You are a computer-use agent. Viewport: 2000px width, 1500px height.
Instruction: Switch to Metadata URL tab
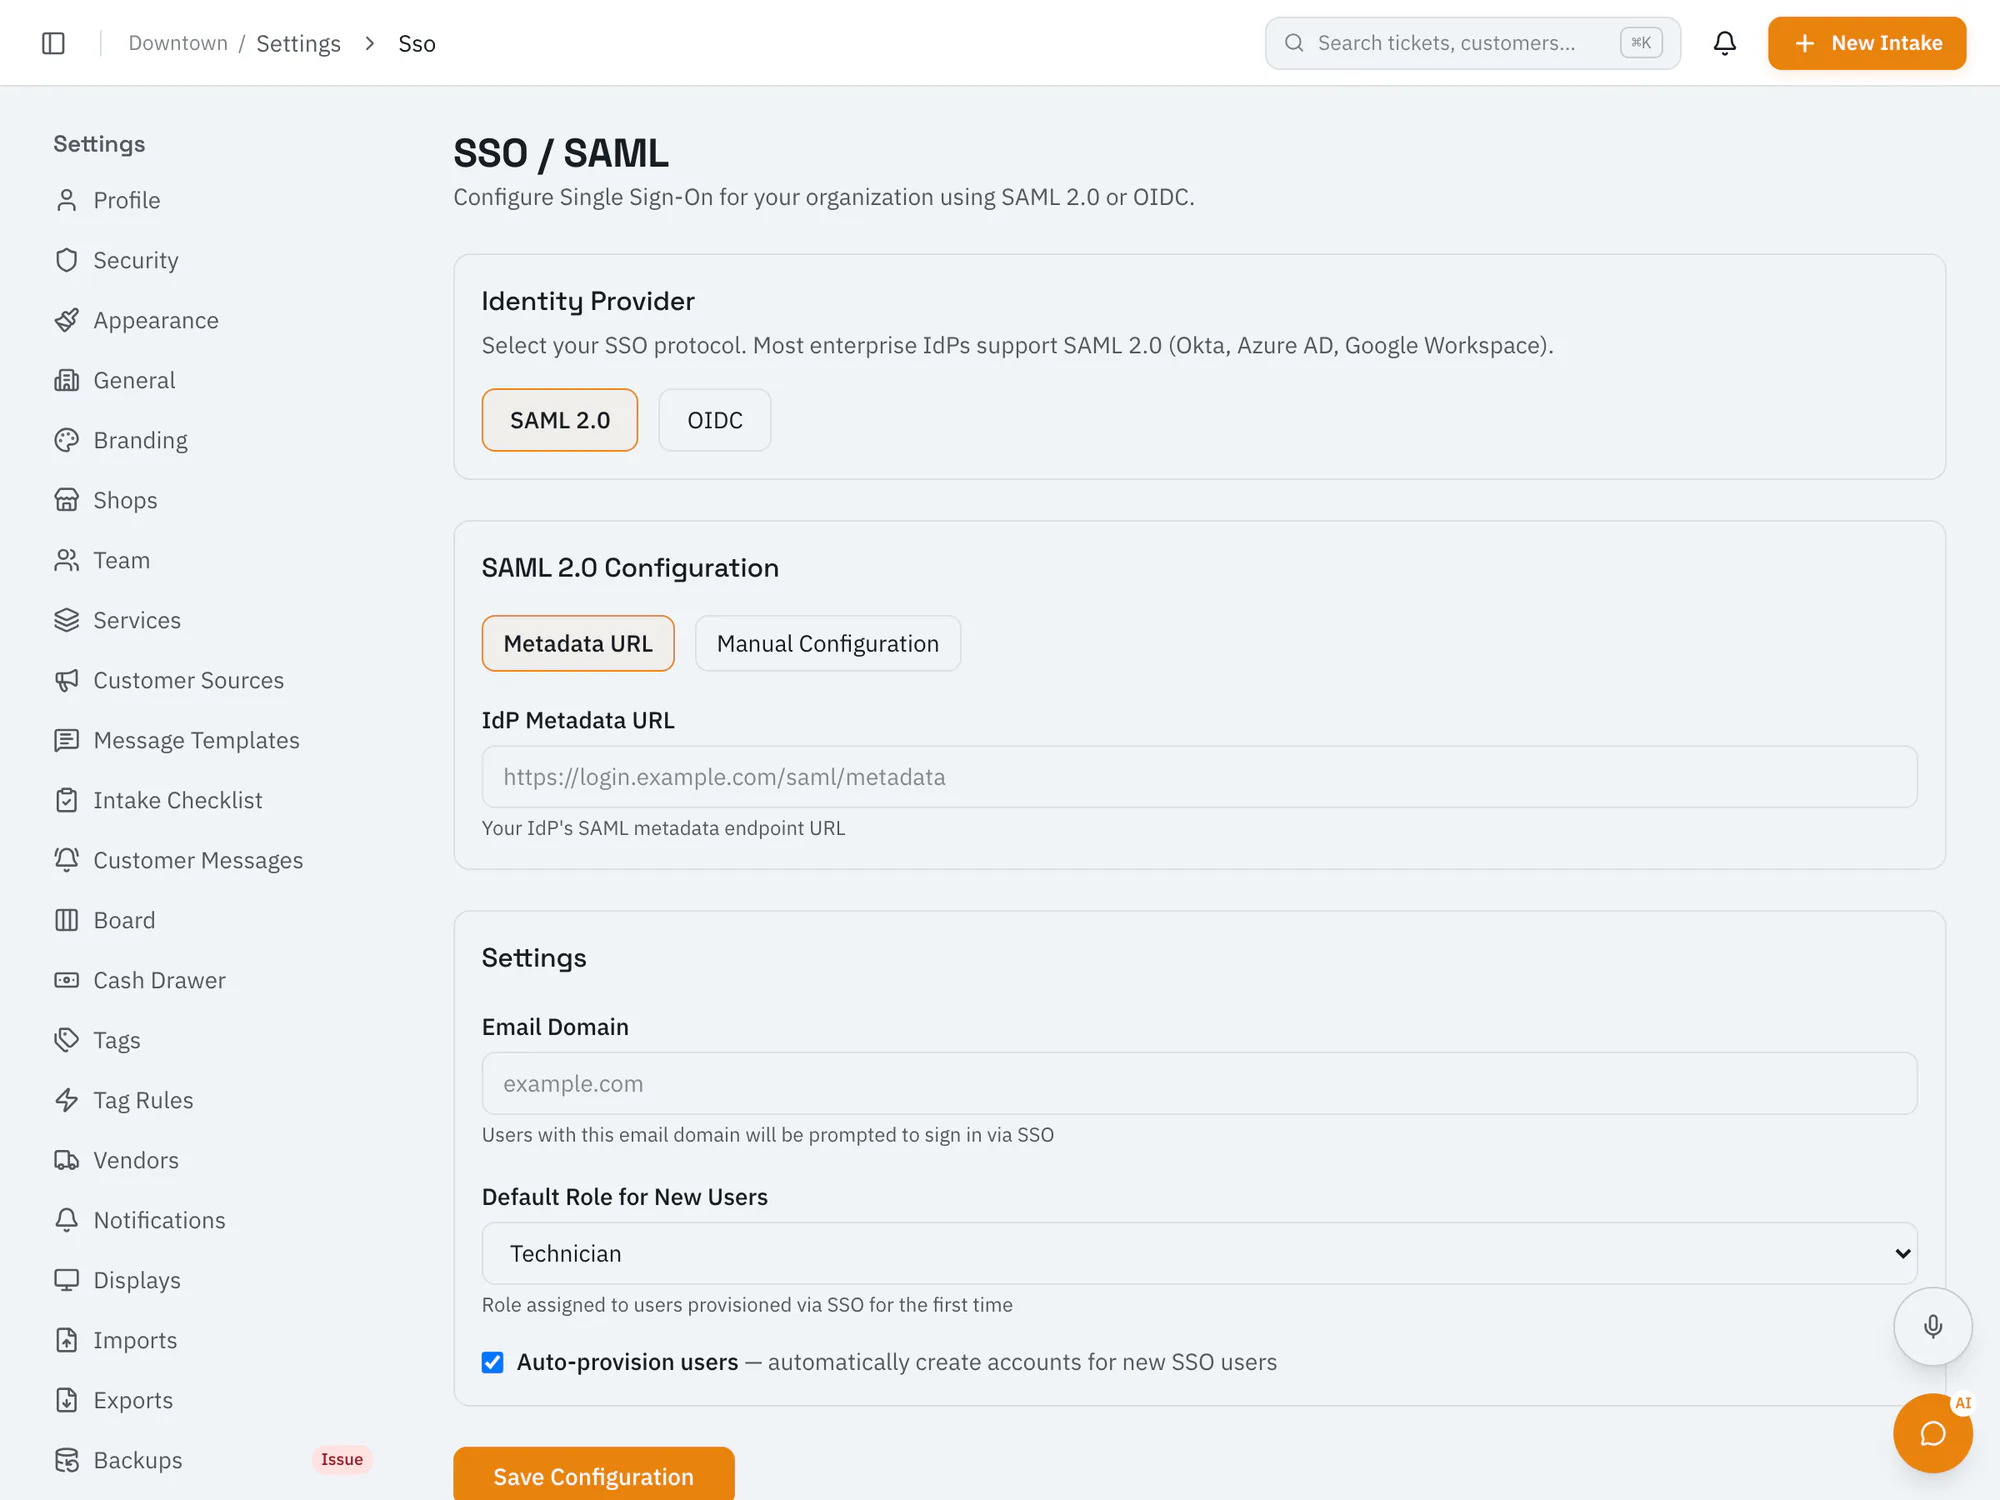(x=578, y=643)
